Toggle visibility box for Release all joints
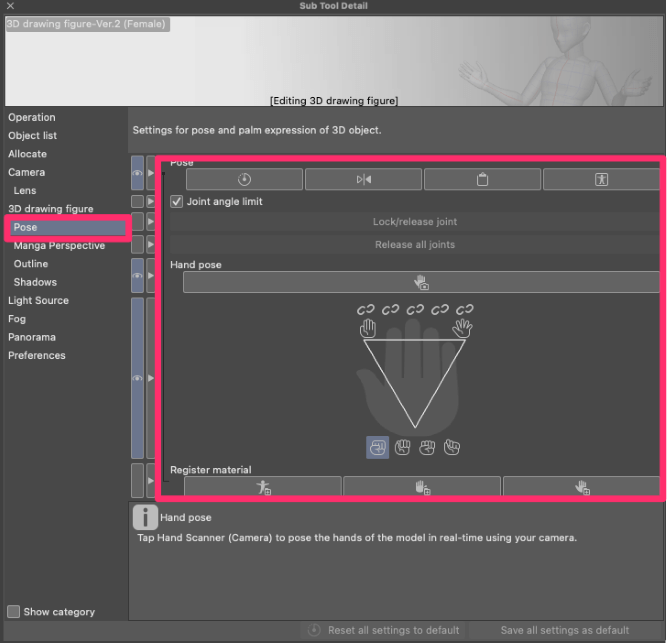The image size is (667, 643). pos(137,245)
